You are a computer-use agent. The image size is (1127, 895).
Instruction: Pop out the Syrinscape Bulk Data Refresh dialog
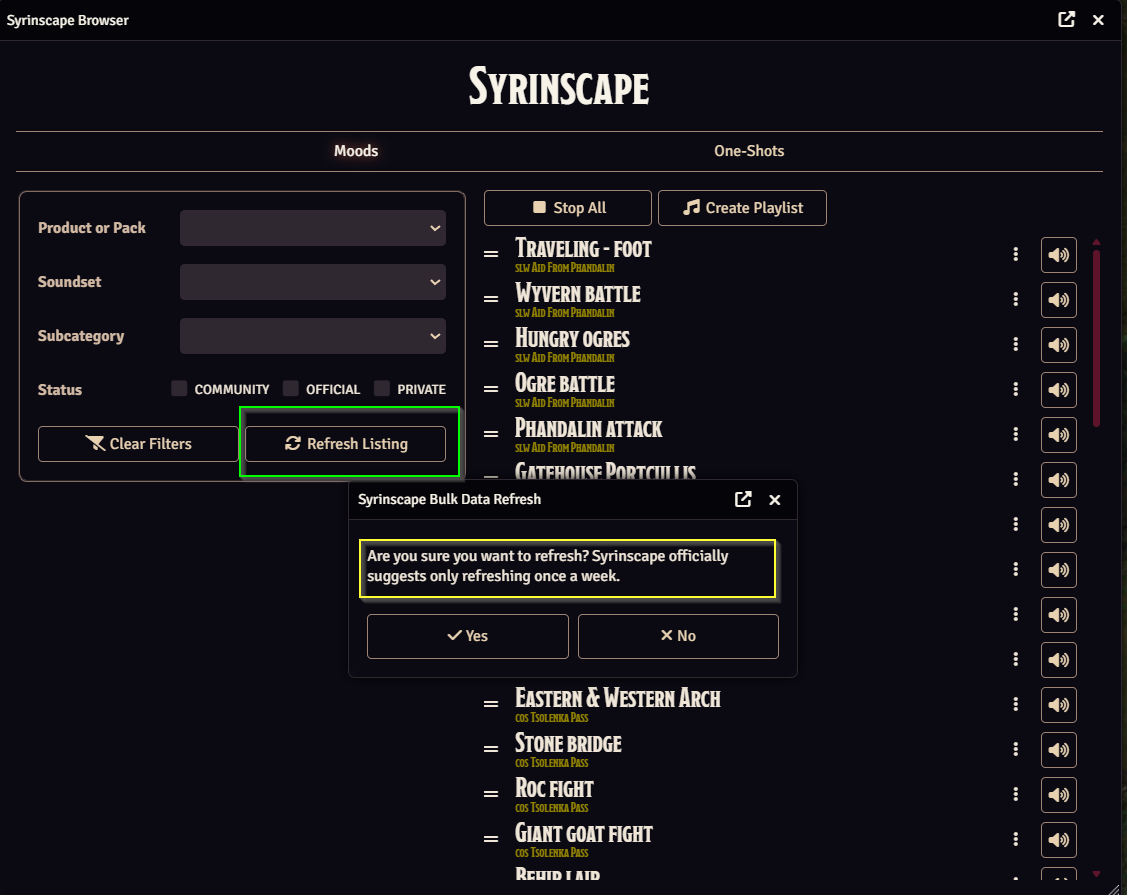coord(743,500)
